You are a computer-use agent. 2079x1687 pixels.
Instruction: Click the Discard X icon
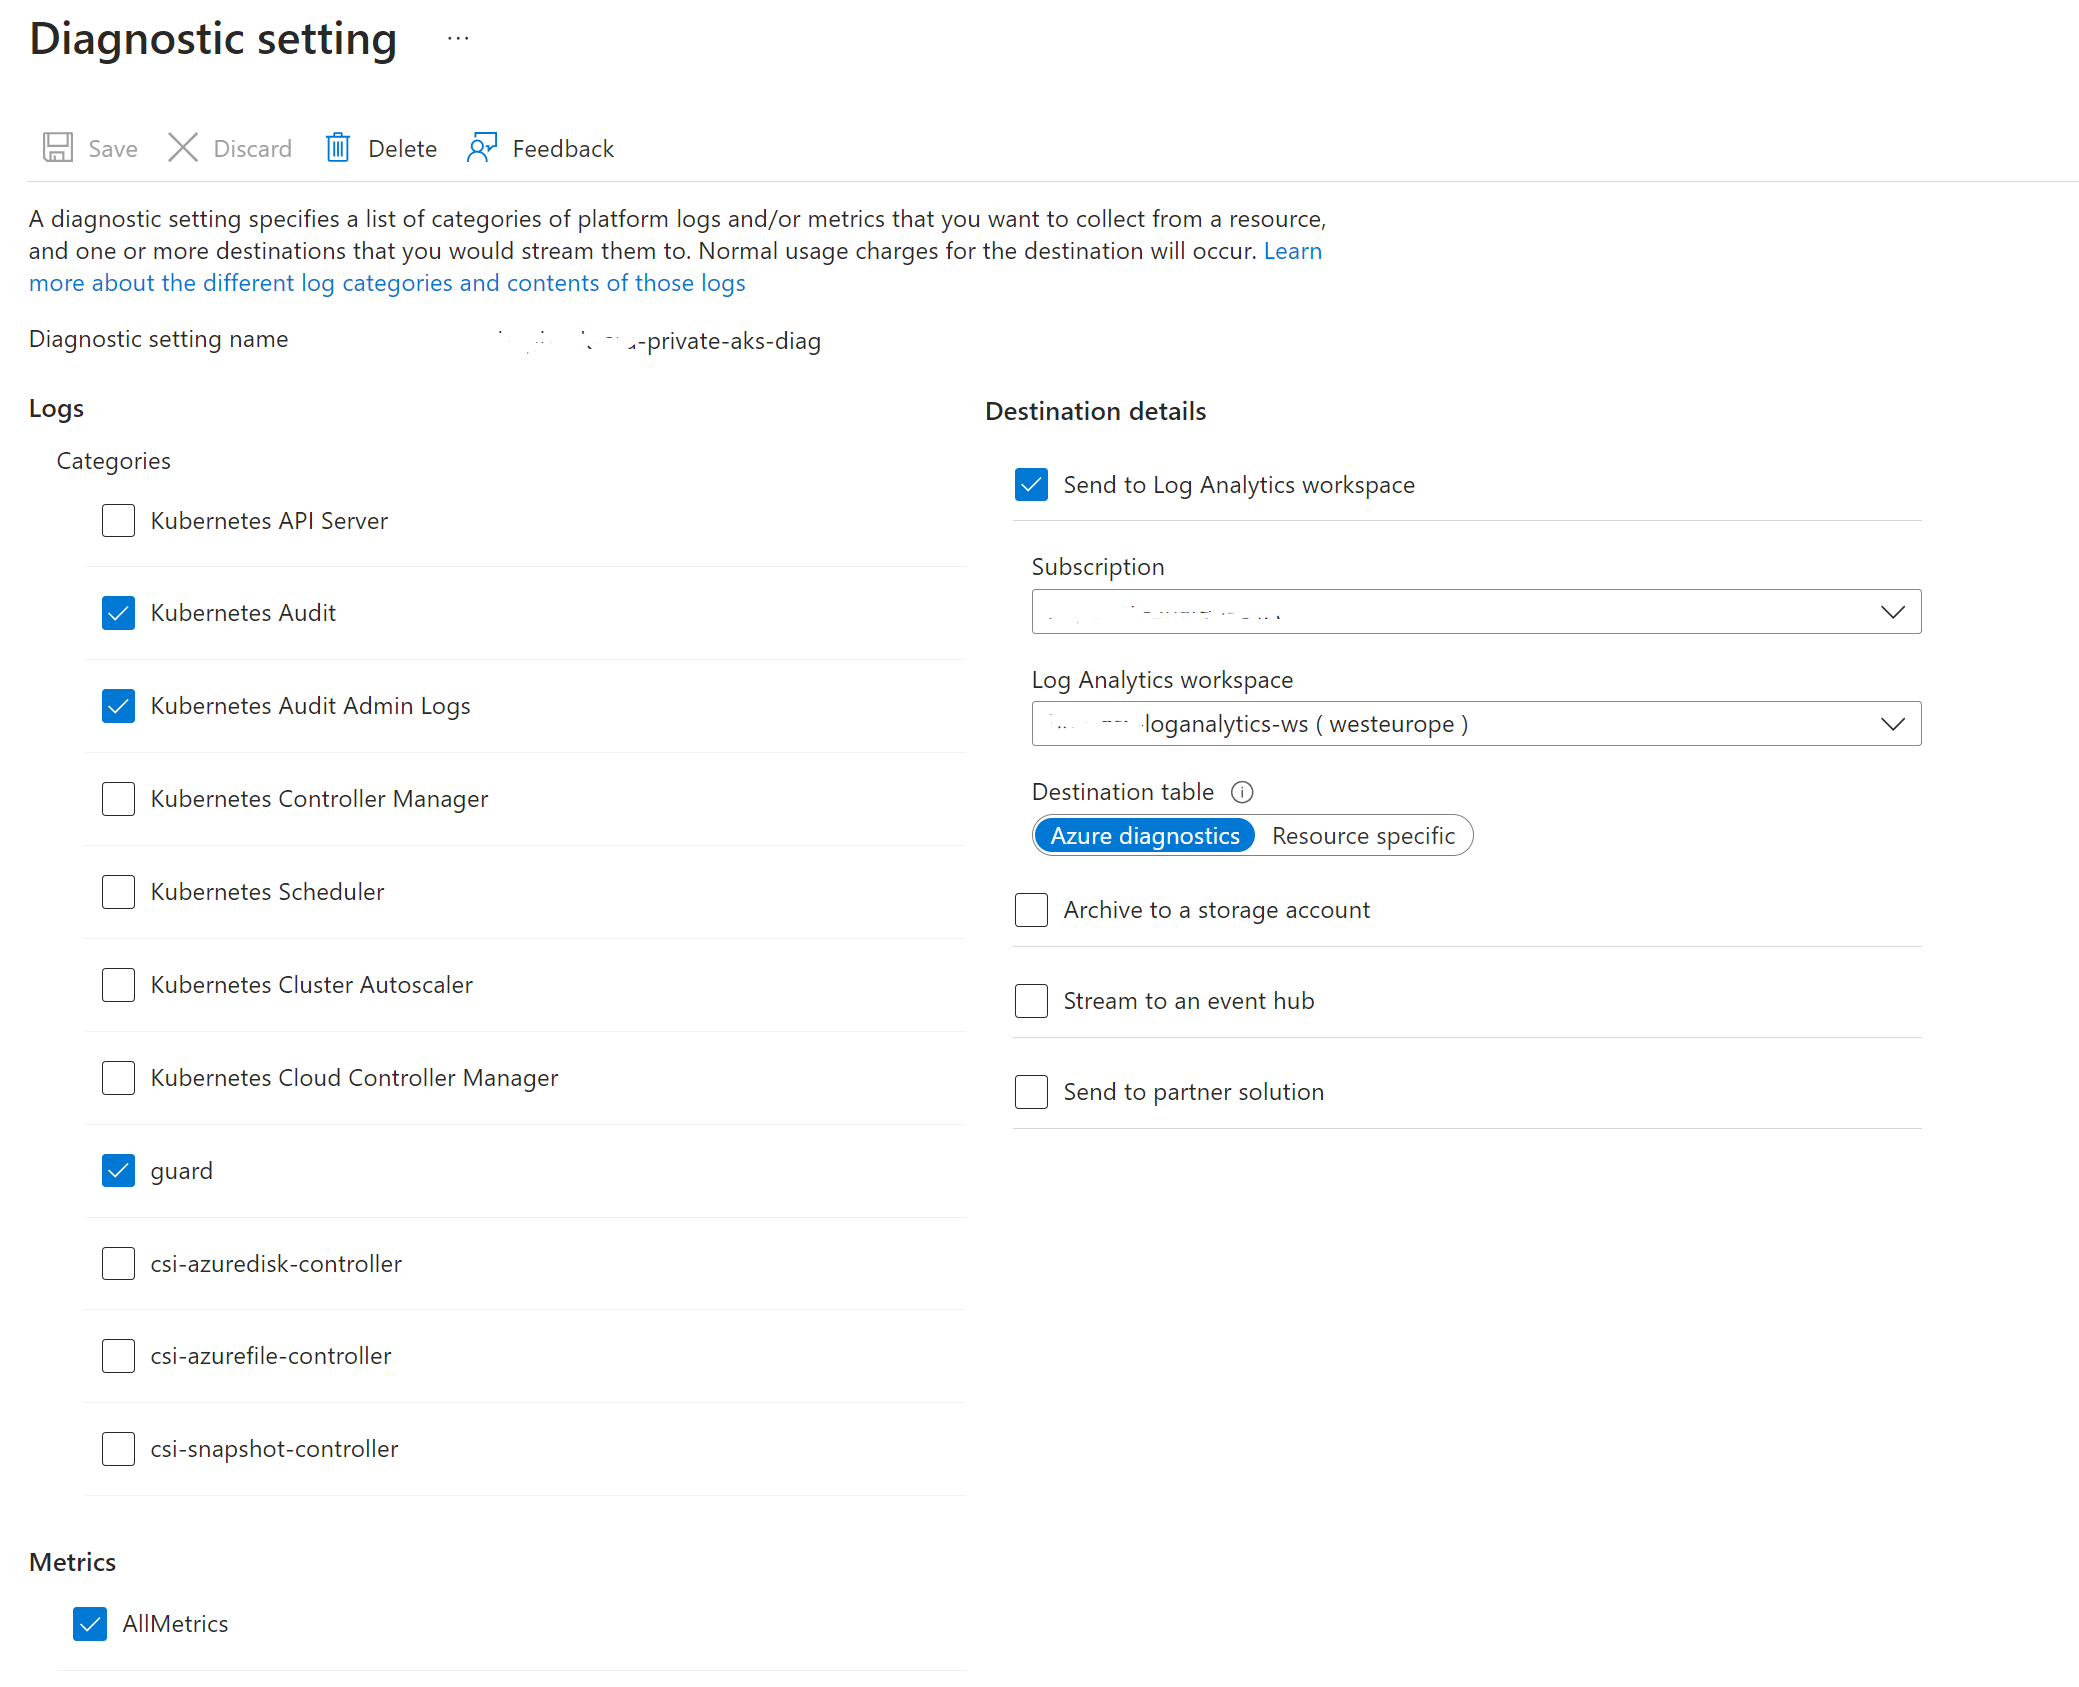pyautogui.click(x=183, y=148)
